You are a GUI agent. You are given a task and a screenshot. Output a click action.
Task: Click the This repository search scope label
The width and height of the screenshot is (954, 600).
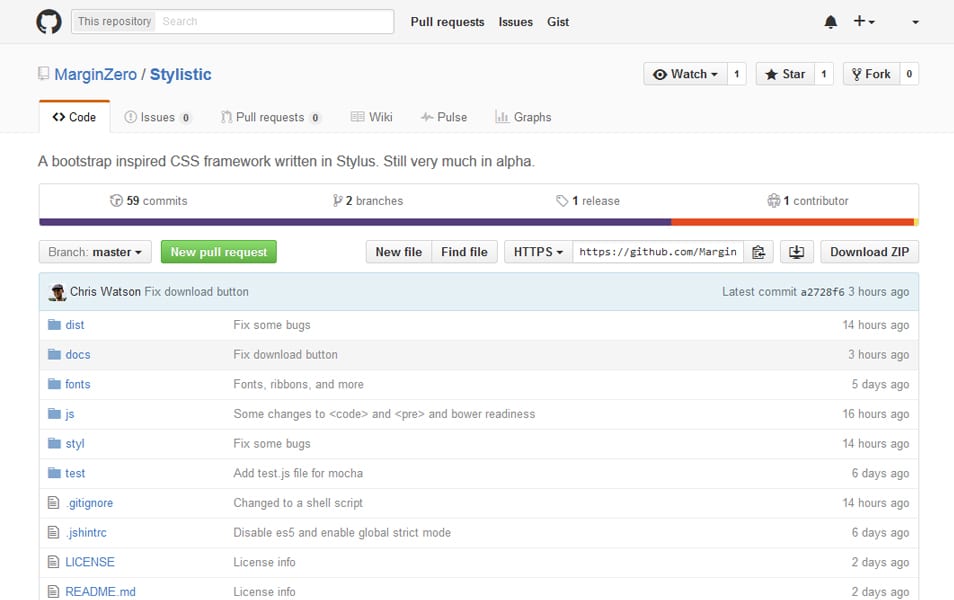pyautogui.click(x=114, y=21)
